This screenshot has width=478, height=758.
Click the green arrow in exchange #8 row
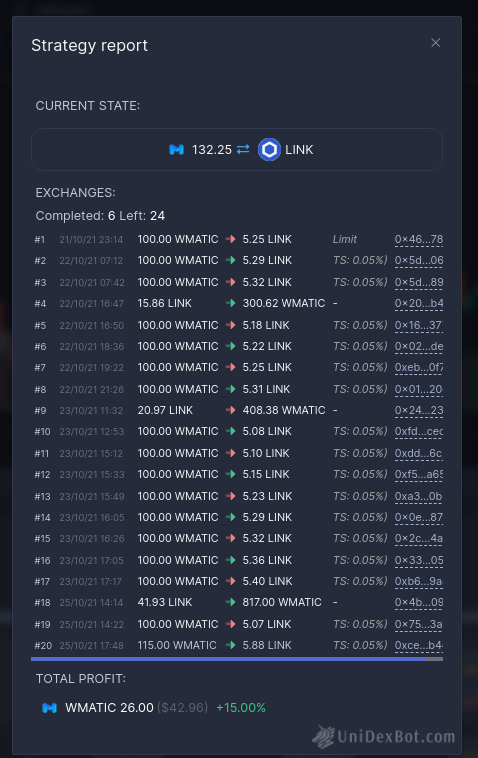tap(231, 389)
